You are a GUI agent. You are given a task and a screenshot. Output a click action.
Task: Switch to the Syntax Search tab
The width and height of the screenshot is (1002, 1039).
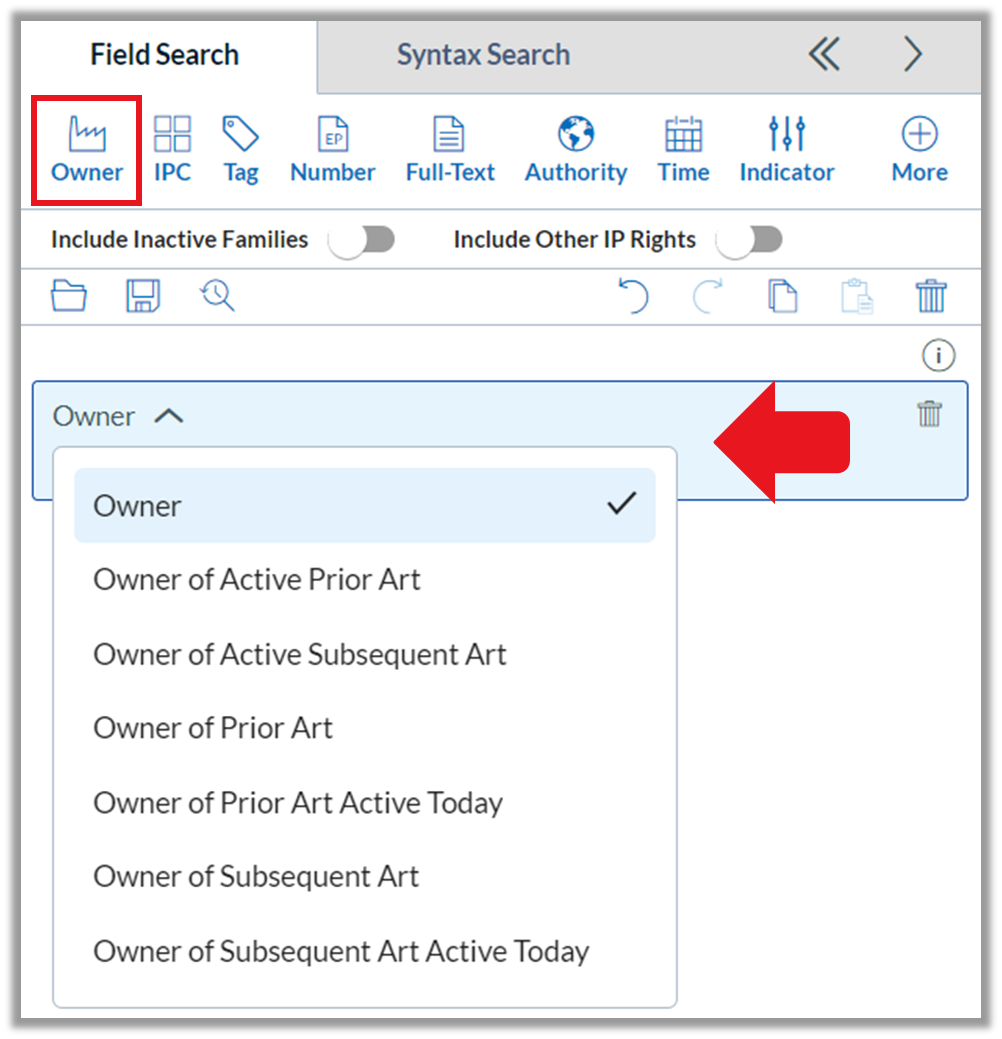[483, 55]
